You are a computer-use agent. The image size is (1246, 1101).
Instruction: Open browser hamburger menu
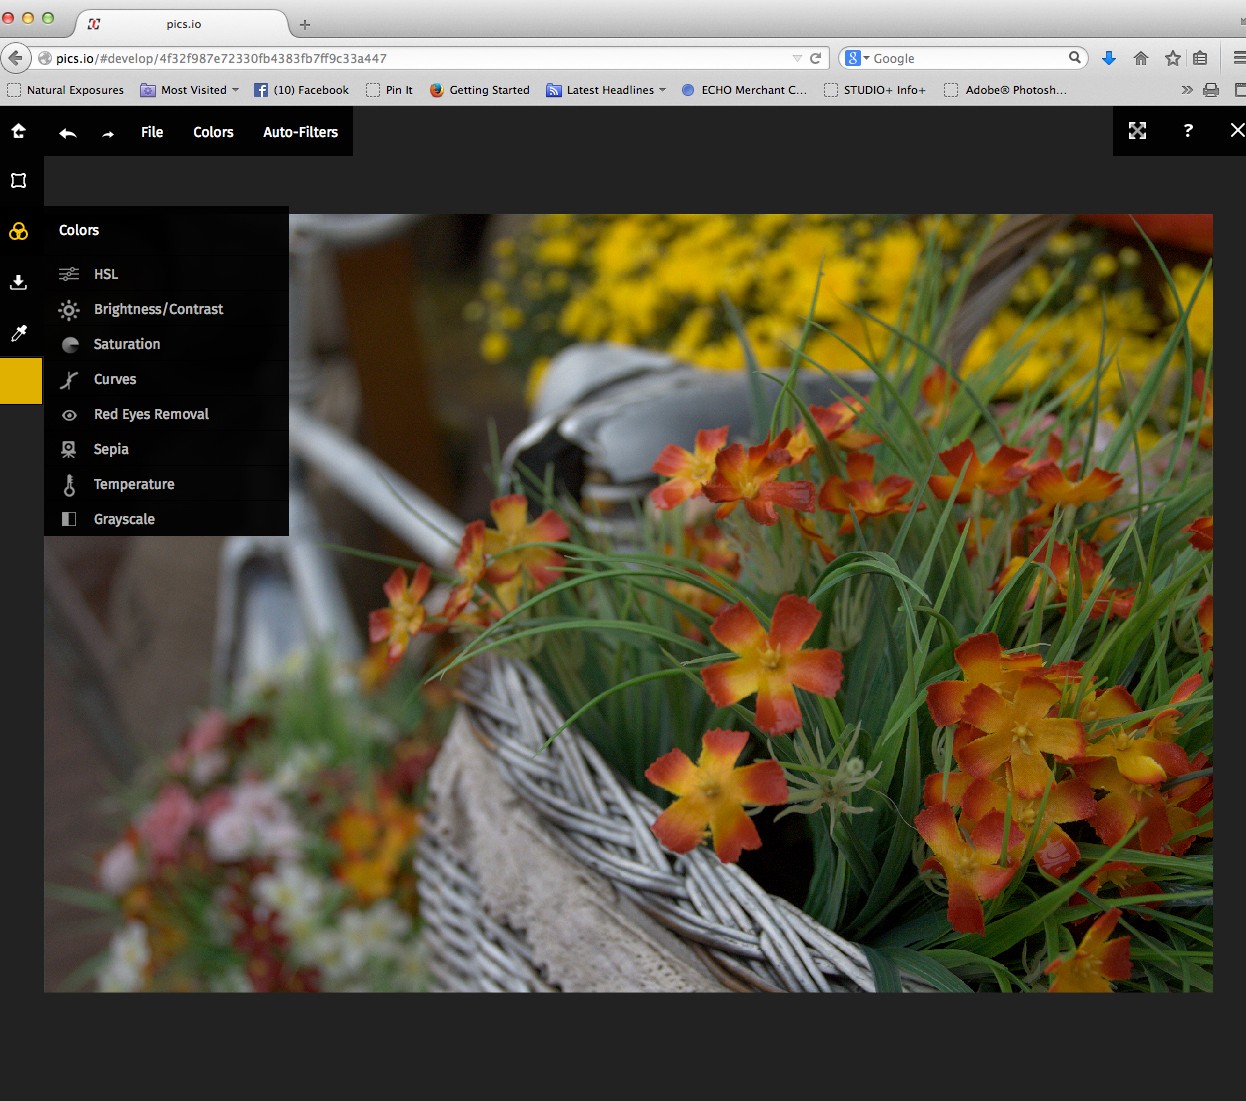[1239, 59]
